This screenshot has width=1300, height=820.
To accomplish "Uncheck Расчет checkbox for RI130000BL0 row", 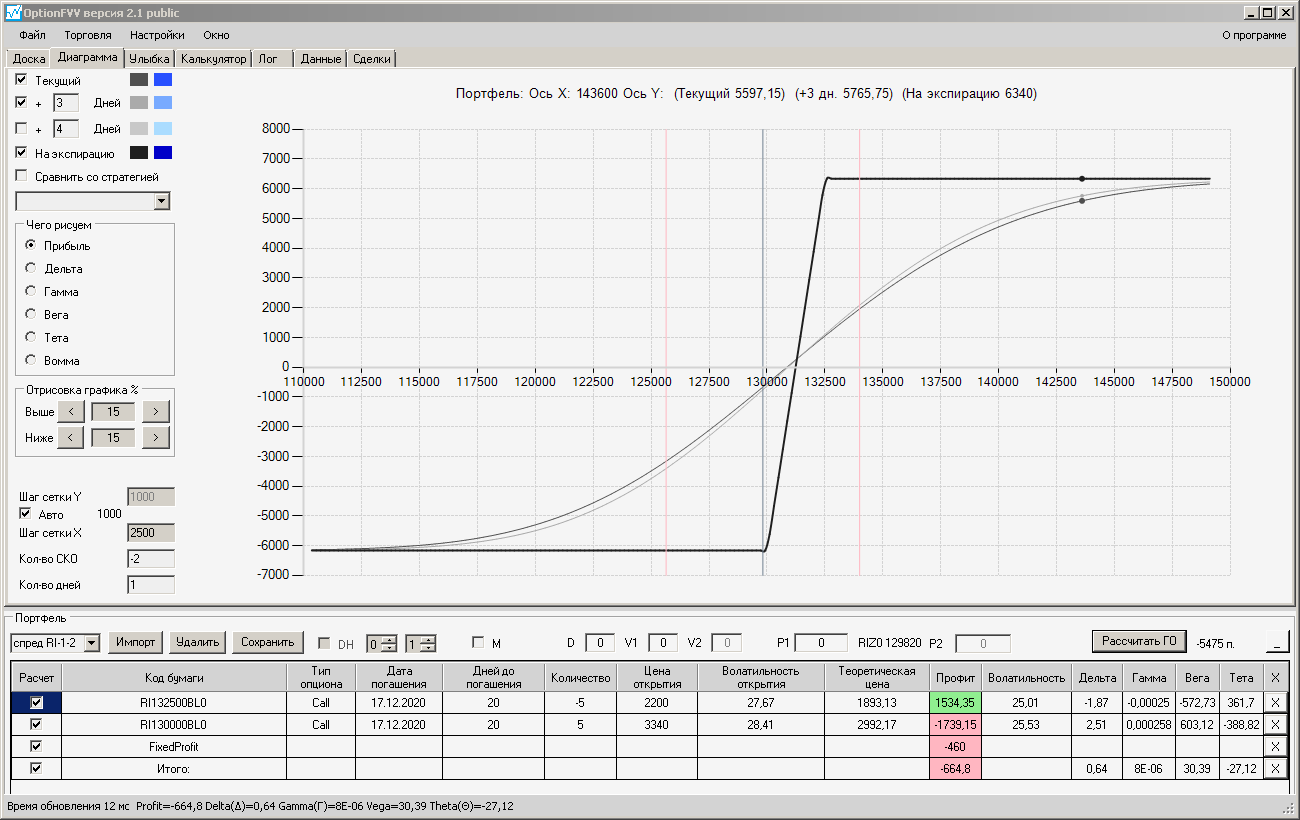I will pos(37,725).
